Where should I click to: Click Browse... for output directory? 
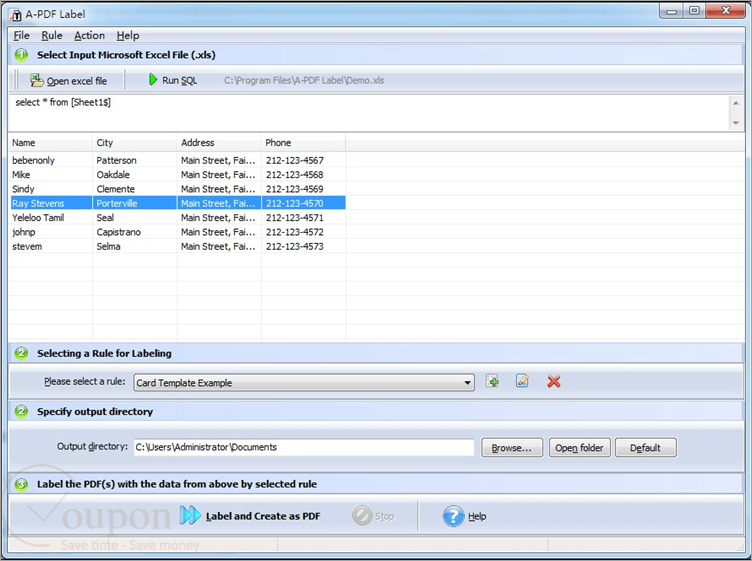pos(512,447)
